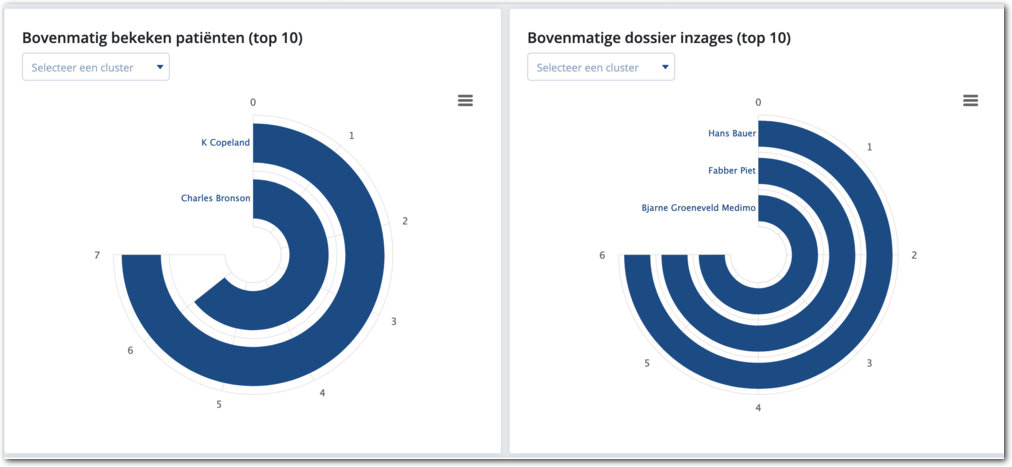Click the Bovenmatige dossier inzages chart title
The width and height of the screenshot is (1012, 467).
[x=658, y=38]
